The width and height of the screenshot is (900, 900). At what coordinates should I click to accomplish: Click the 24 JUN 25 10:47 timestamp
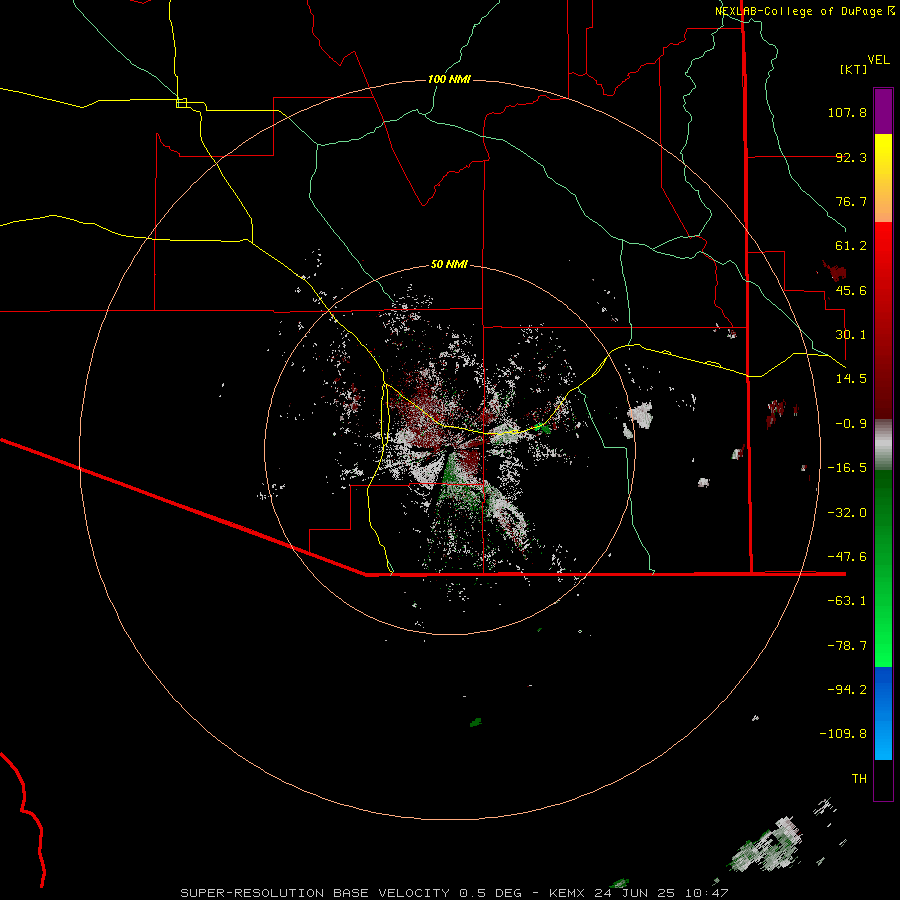tap(664, 893)
